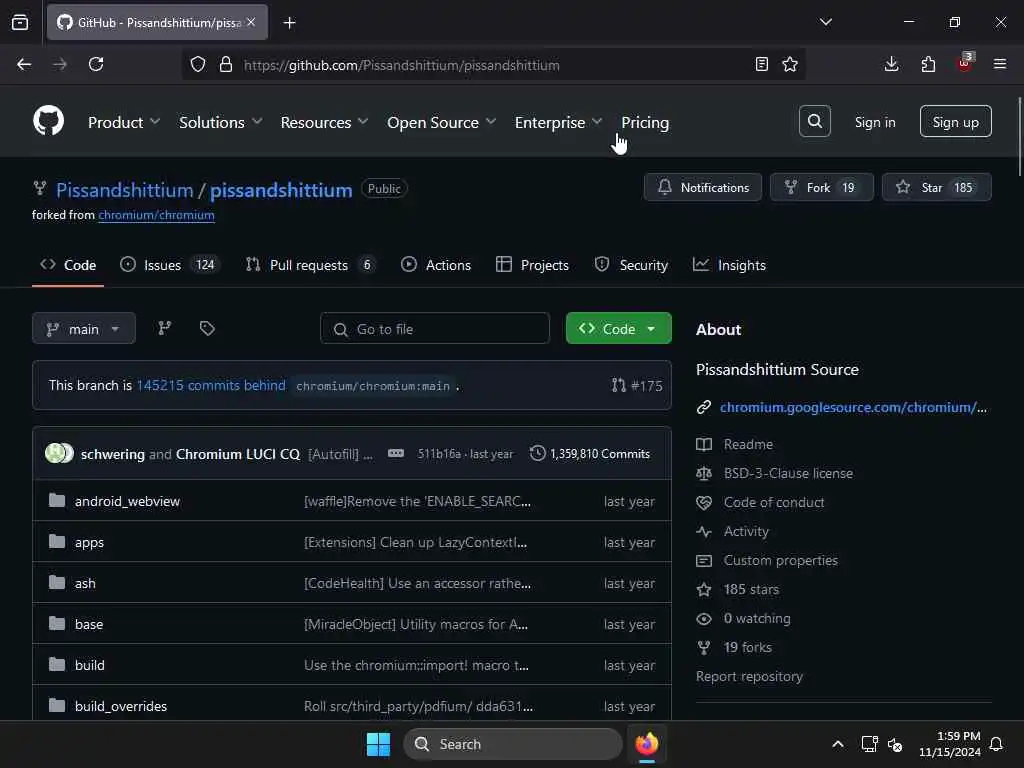Viewport: 1024px width, 768px height.
Task: Click the browser address bar URL
Action: 402,65
